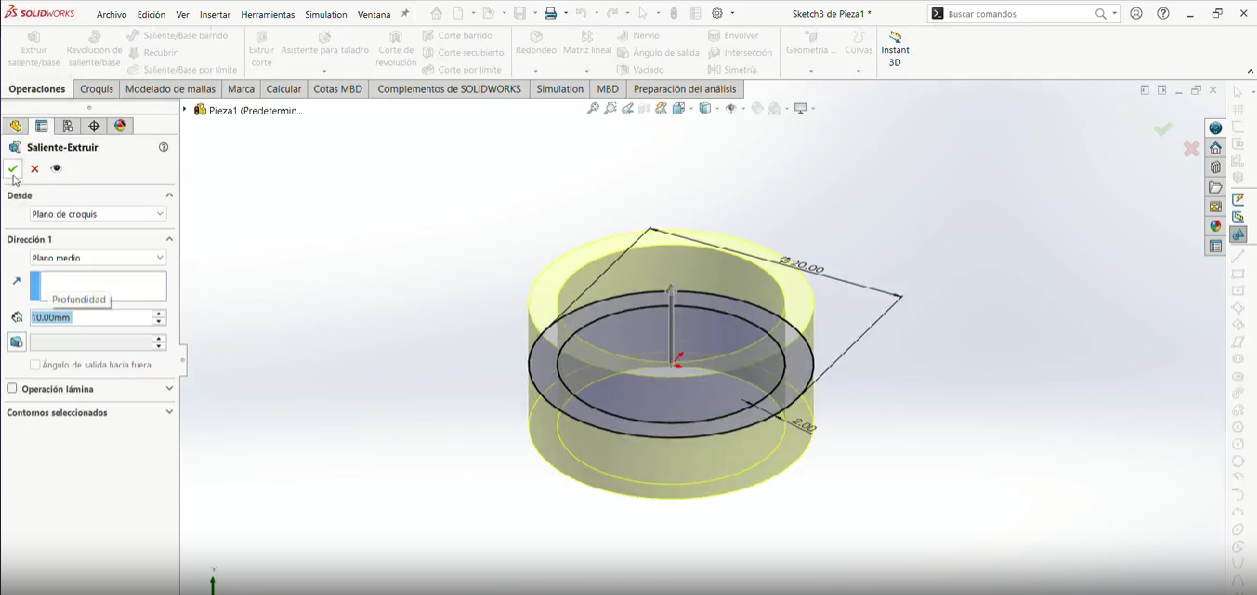Expand the Operación lámina section
The width and height of the screenshot is (1257, 595).
pyautogui.click(x=169, y=388)
